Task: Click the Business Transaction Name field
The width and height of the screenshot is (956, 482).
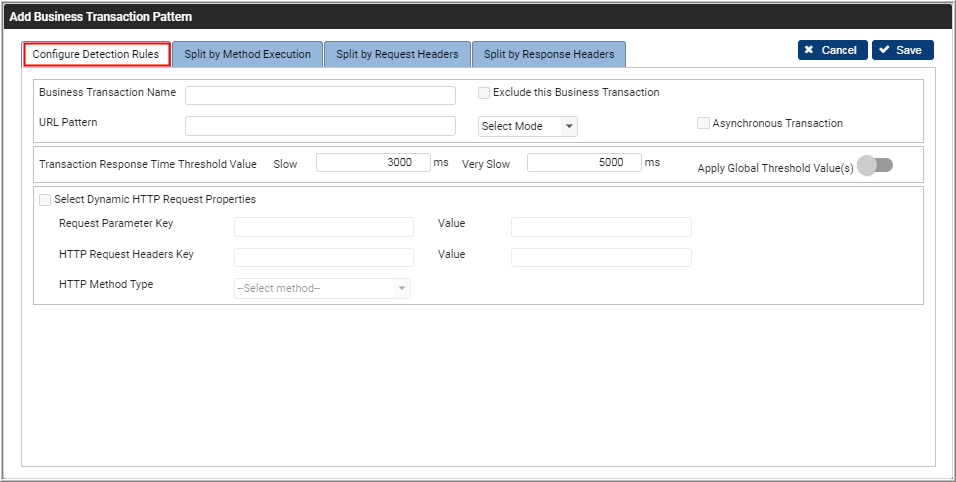Action: point(320,95)
